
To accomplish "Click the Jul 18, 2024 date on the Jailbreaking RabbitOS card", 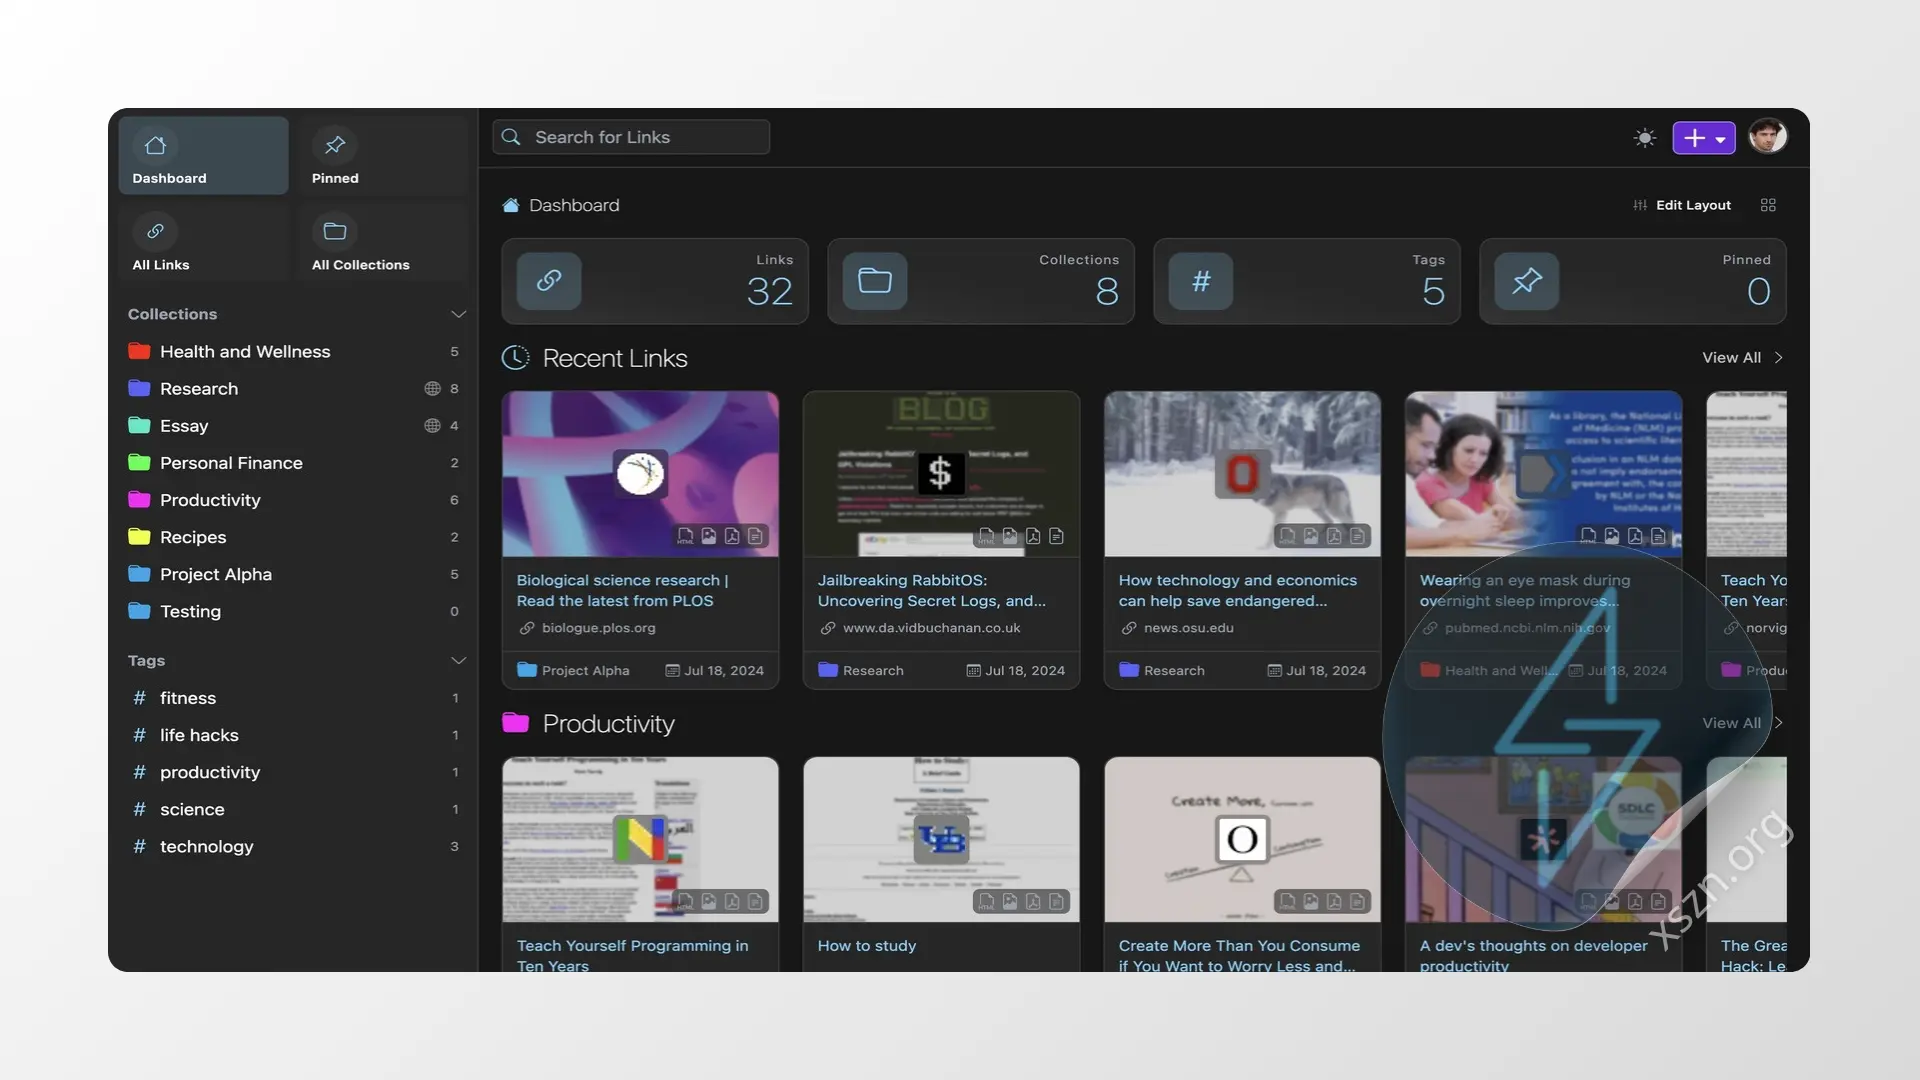I will pos(1015,671).
